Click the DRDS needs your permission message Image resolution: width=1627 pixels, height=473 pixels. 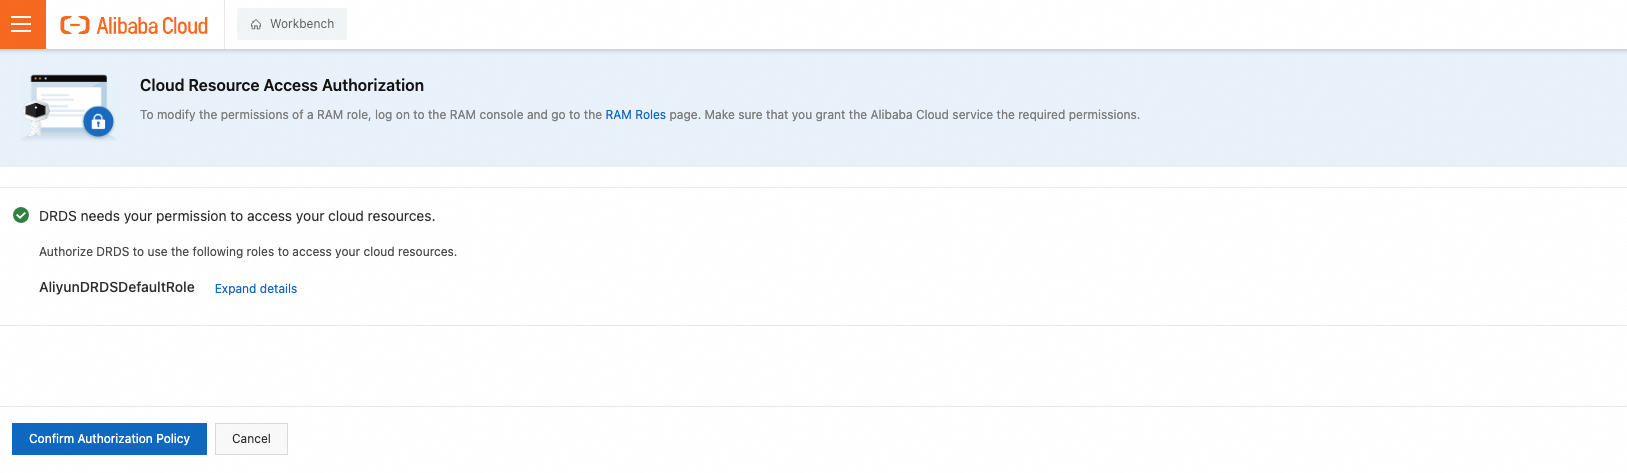(237, 216)
